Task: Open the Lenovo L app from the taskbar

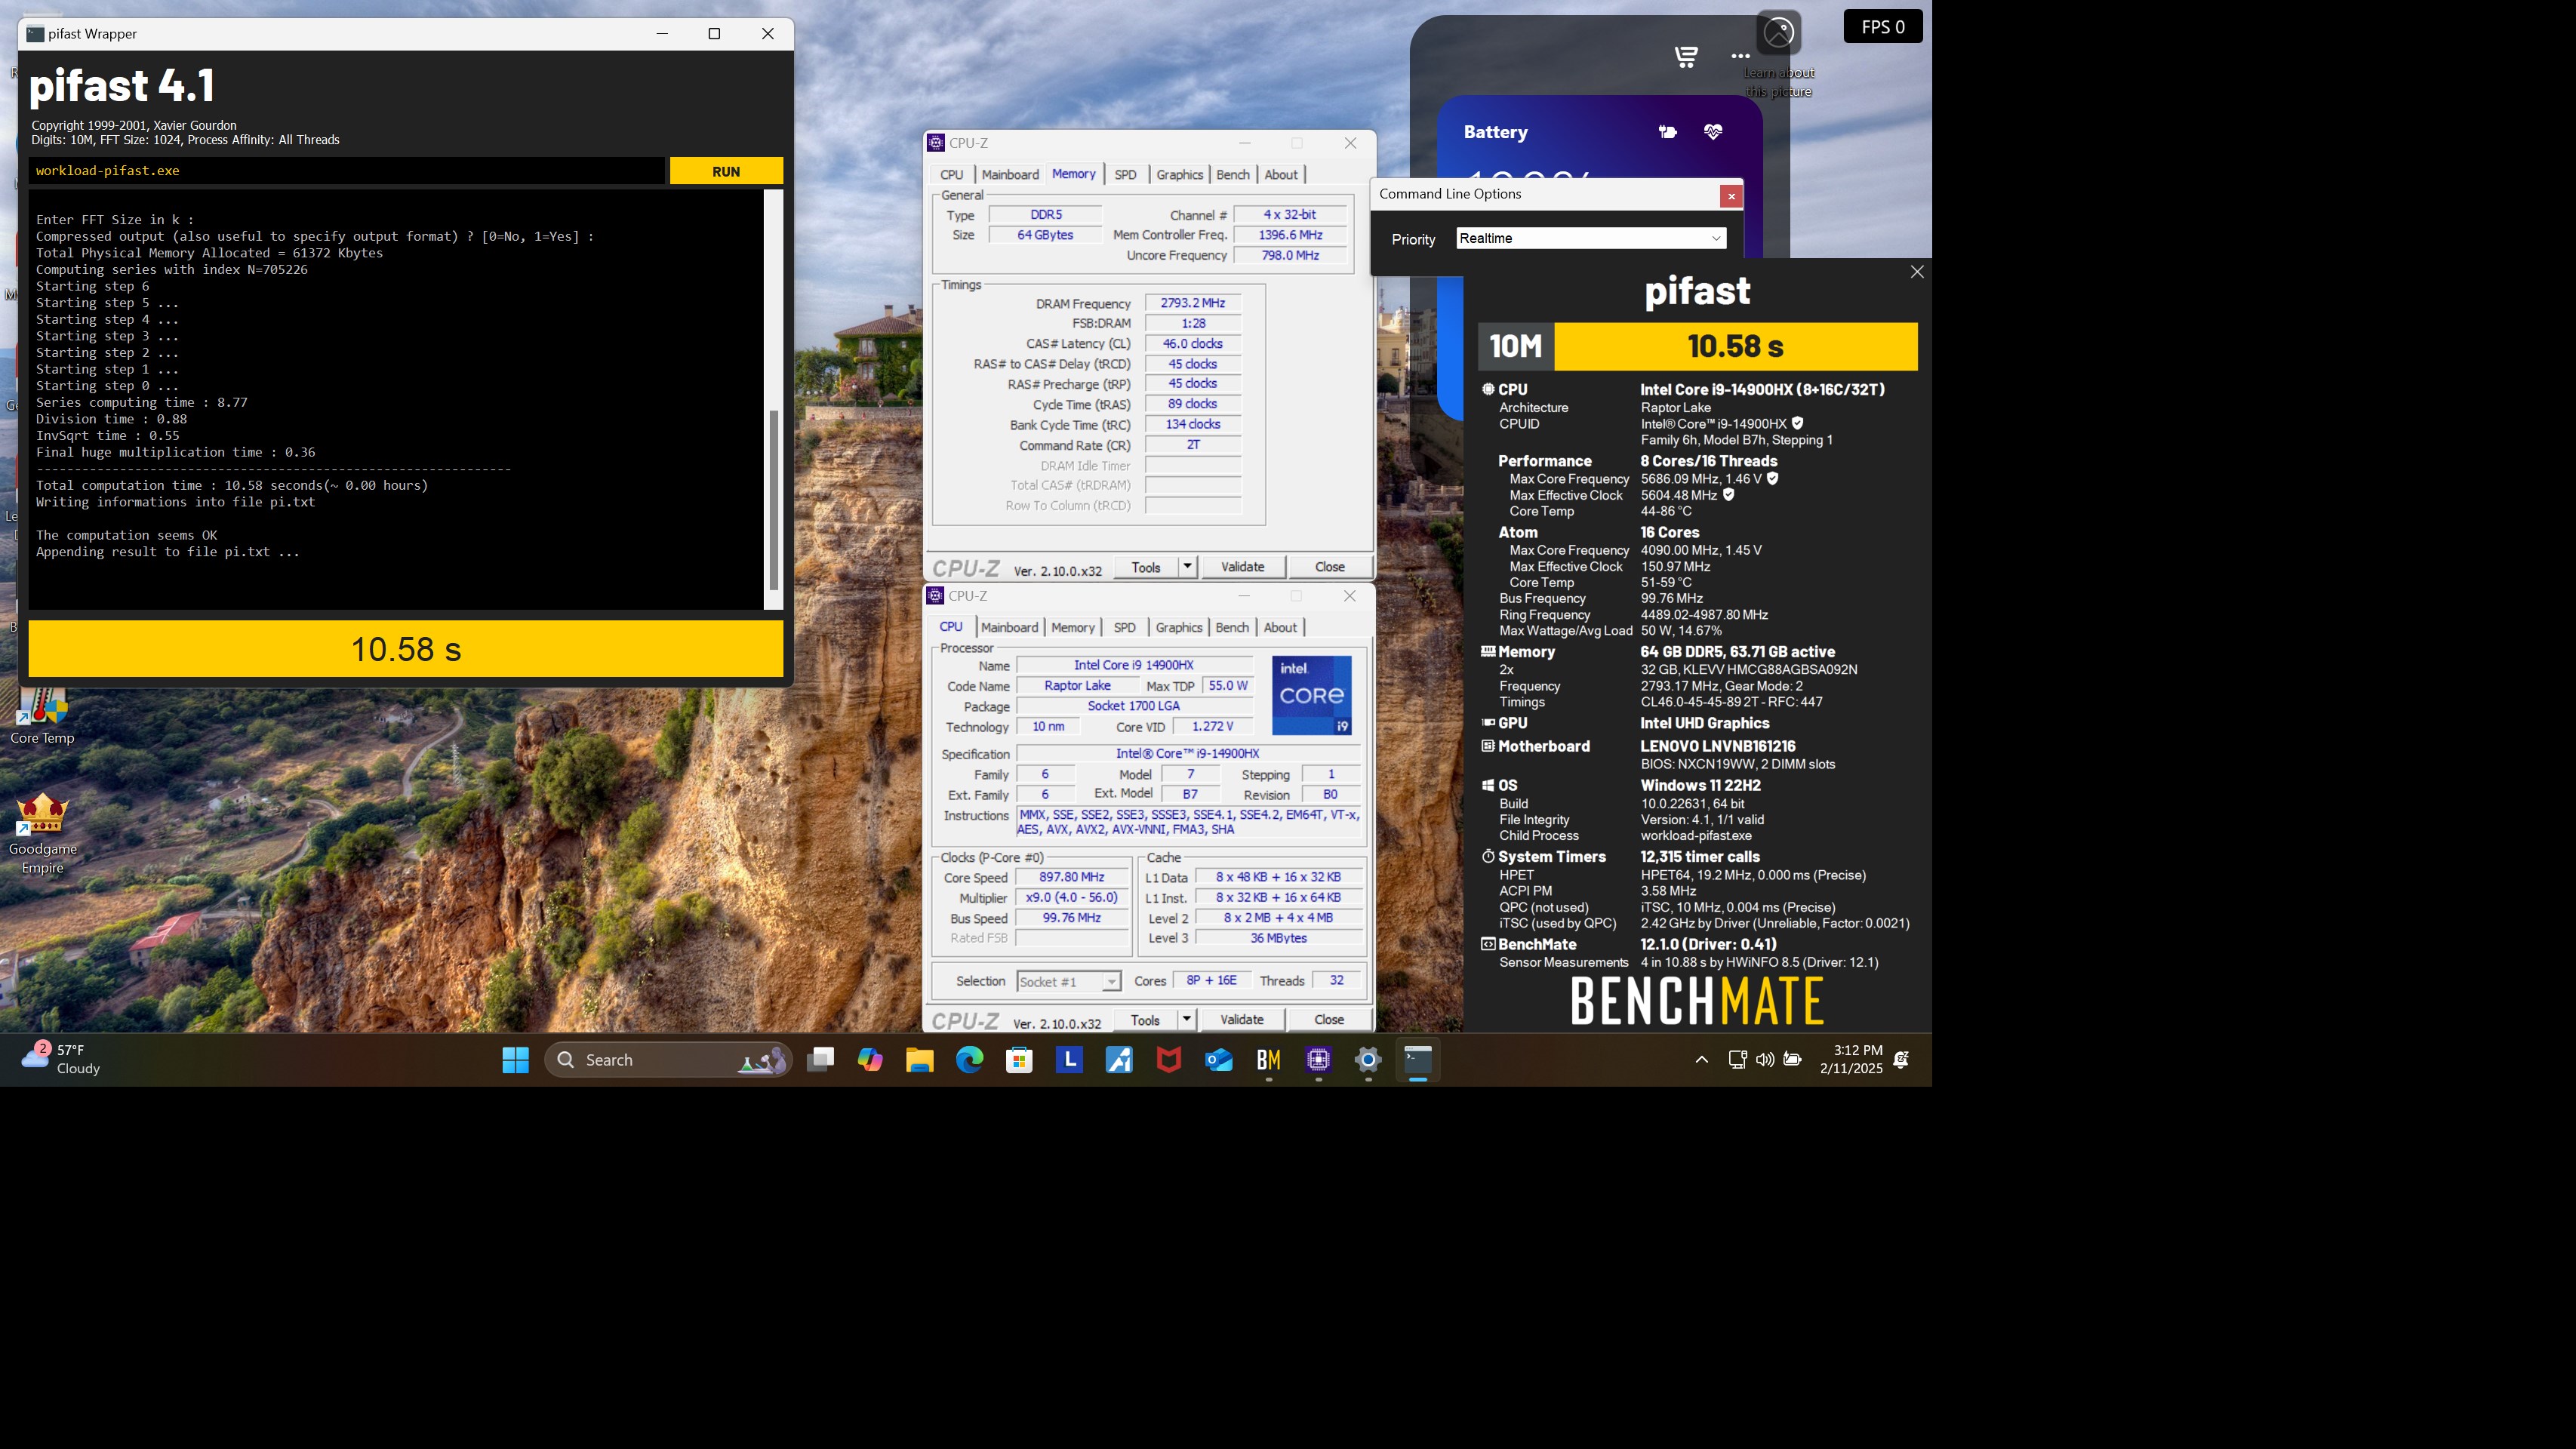Action: 1069,1060
